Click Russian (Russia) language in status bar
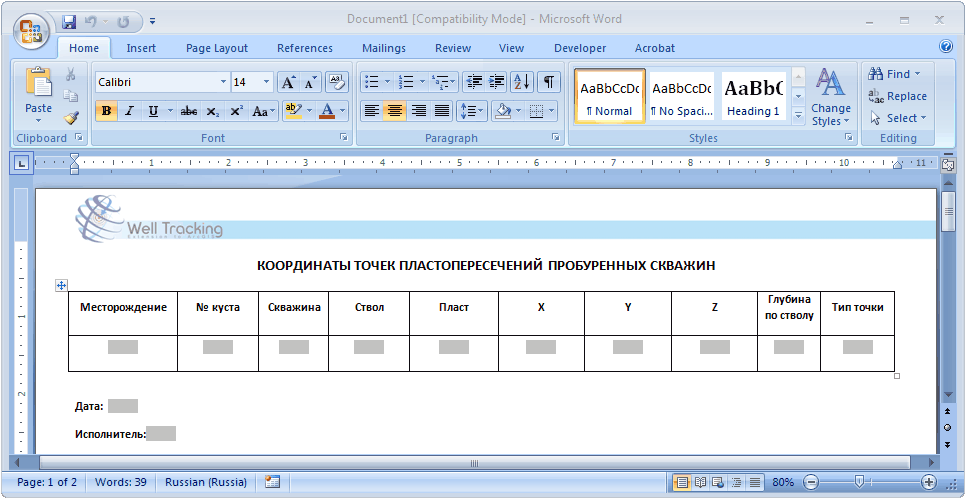966x499 pixels. click(x=206, y=482)
